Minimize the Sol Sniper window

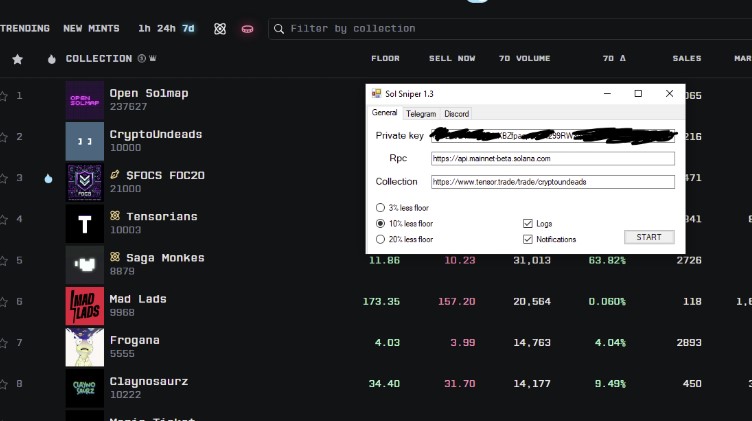[607, 94]
